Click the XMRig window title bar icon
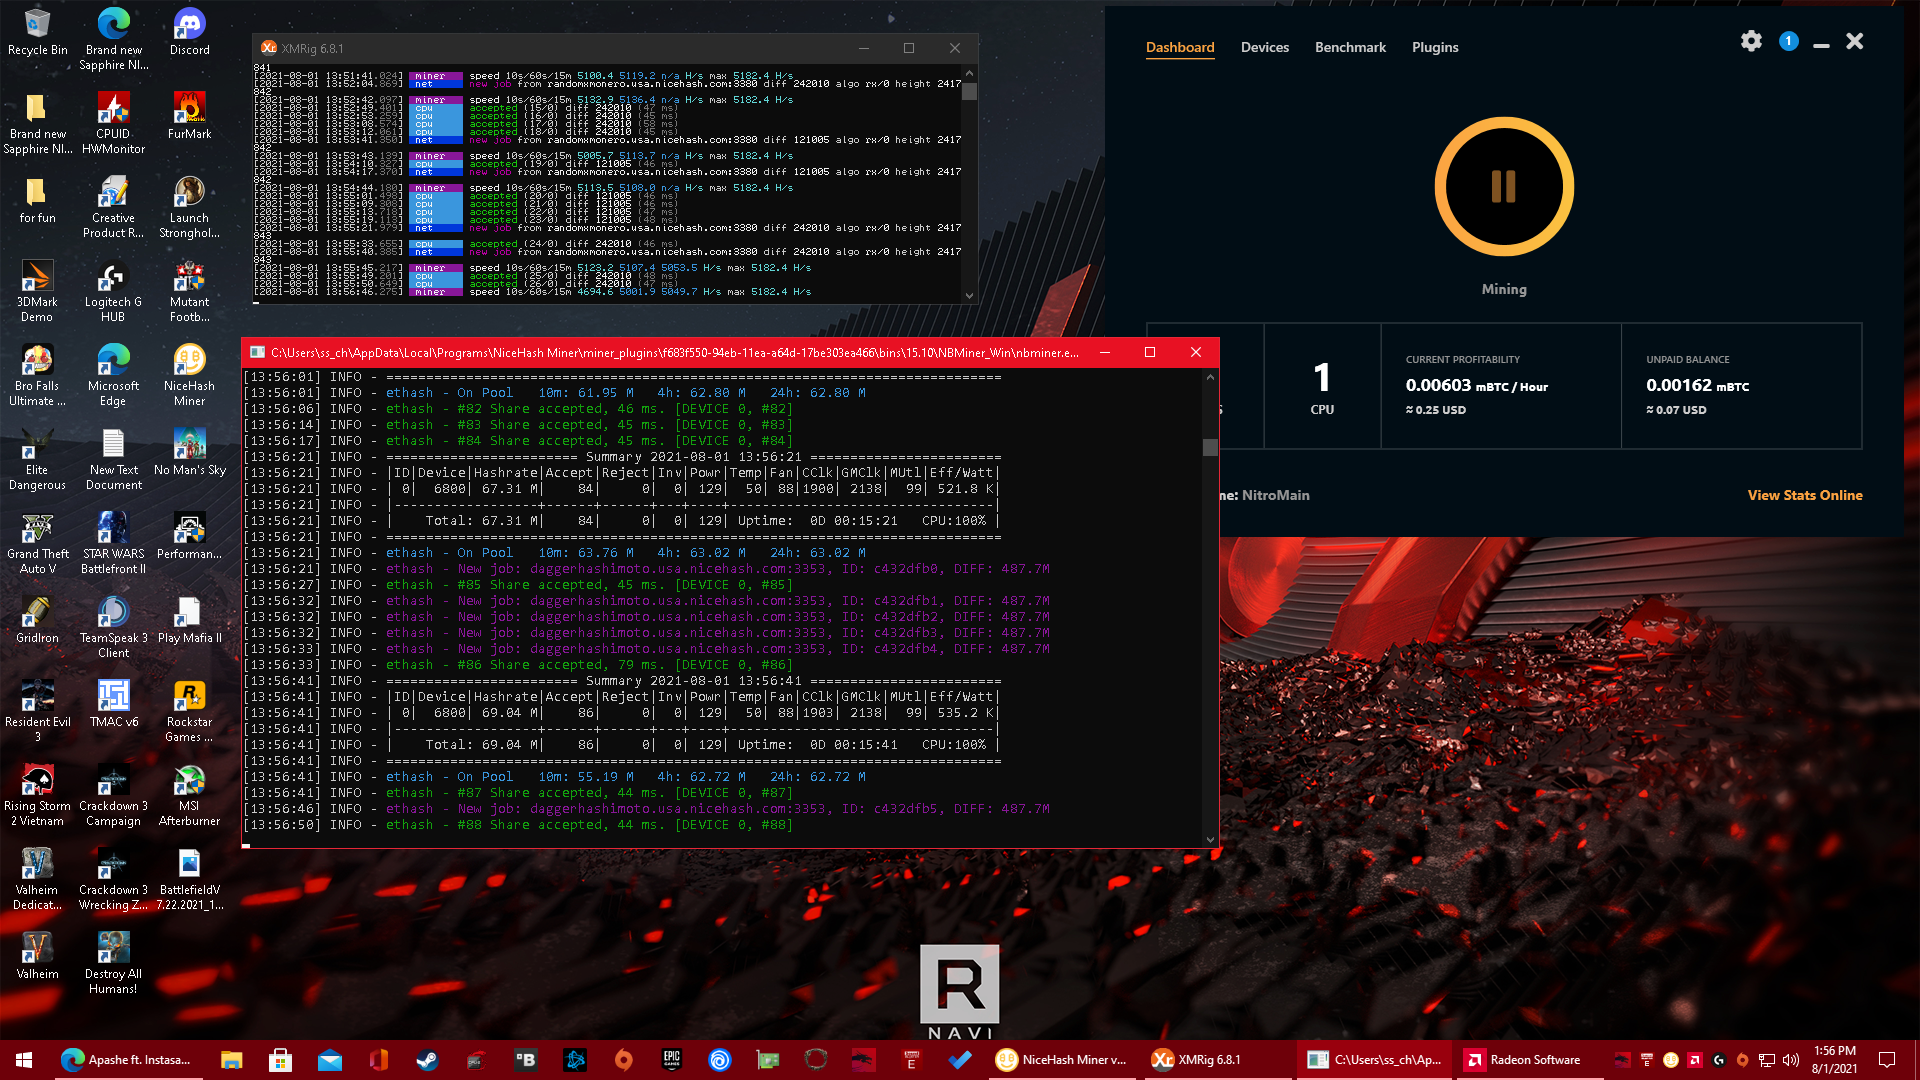 point(268,48)
